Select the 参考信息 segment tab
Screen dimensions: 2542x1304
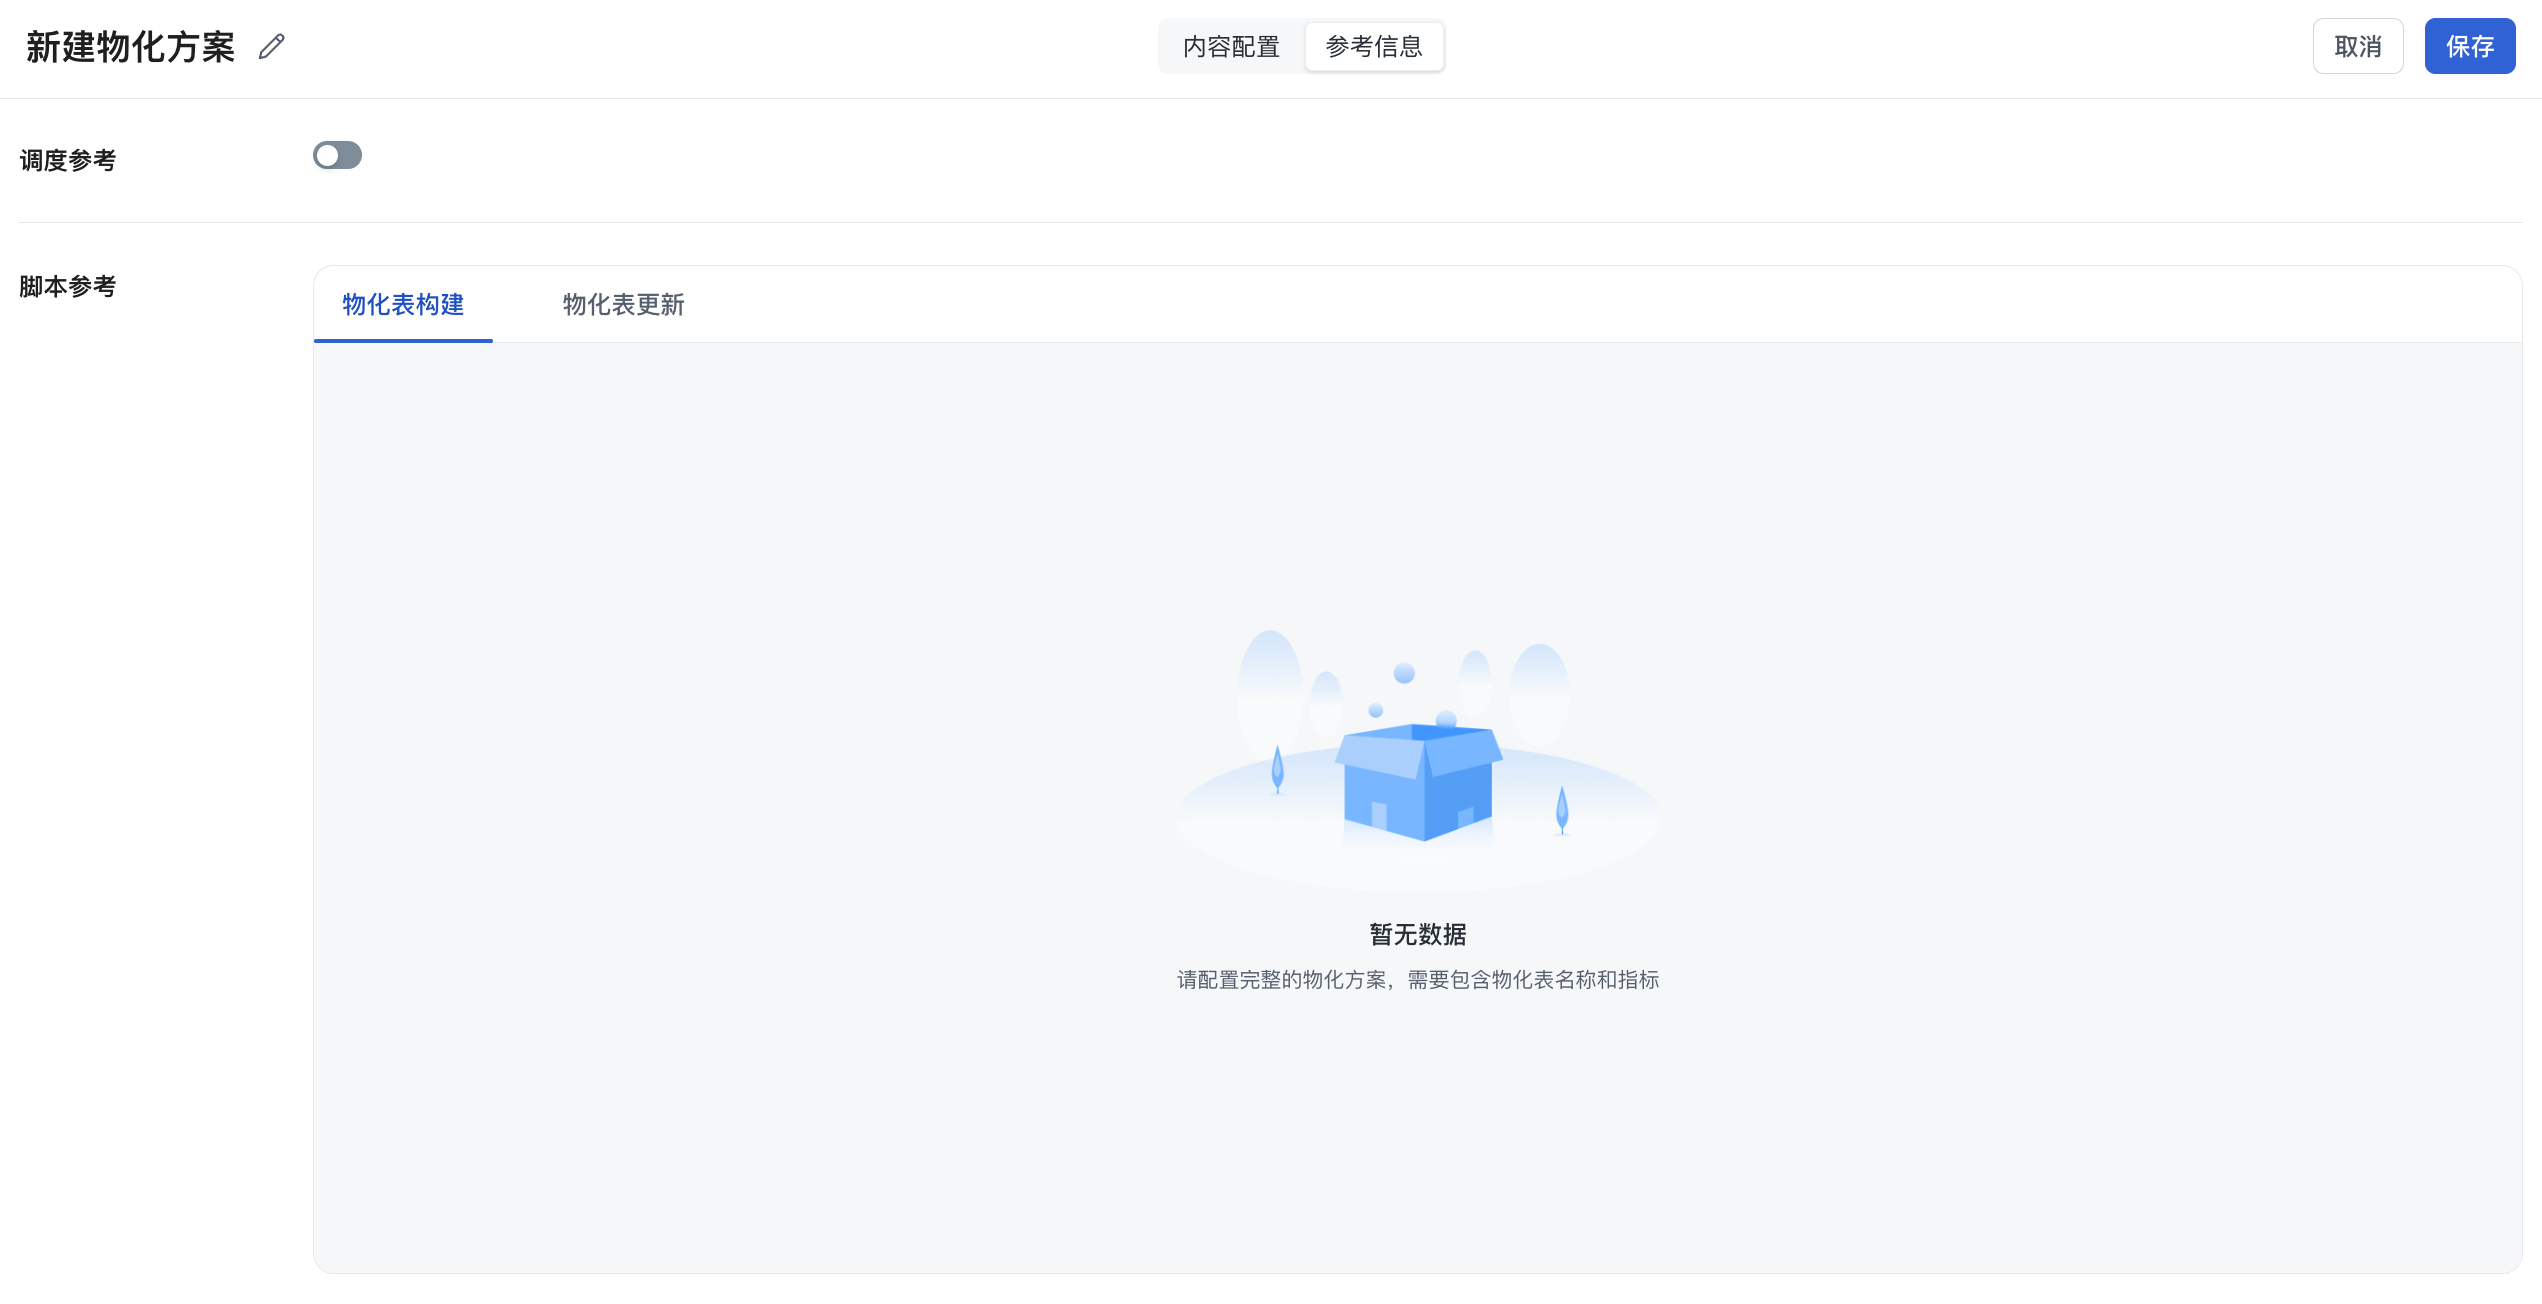coord(1373,47)
